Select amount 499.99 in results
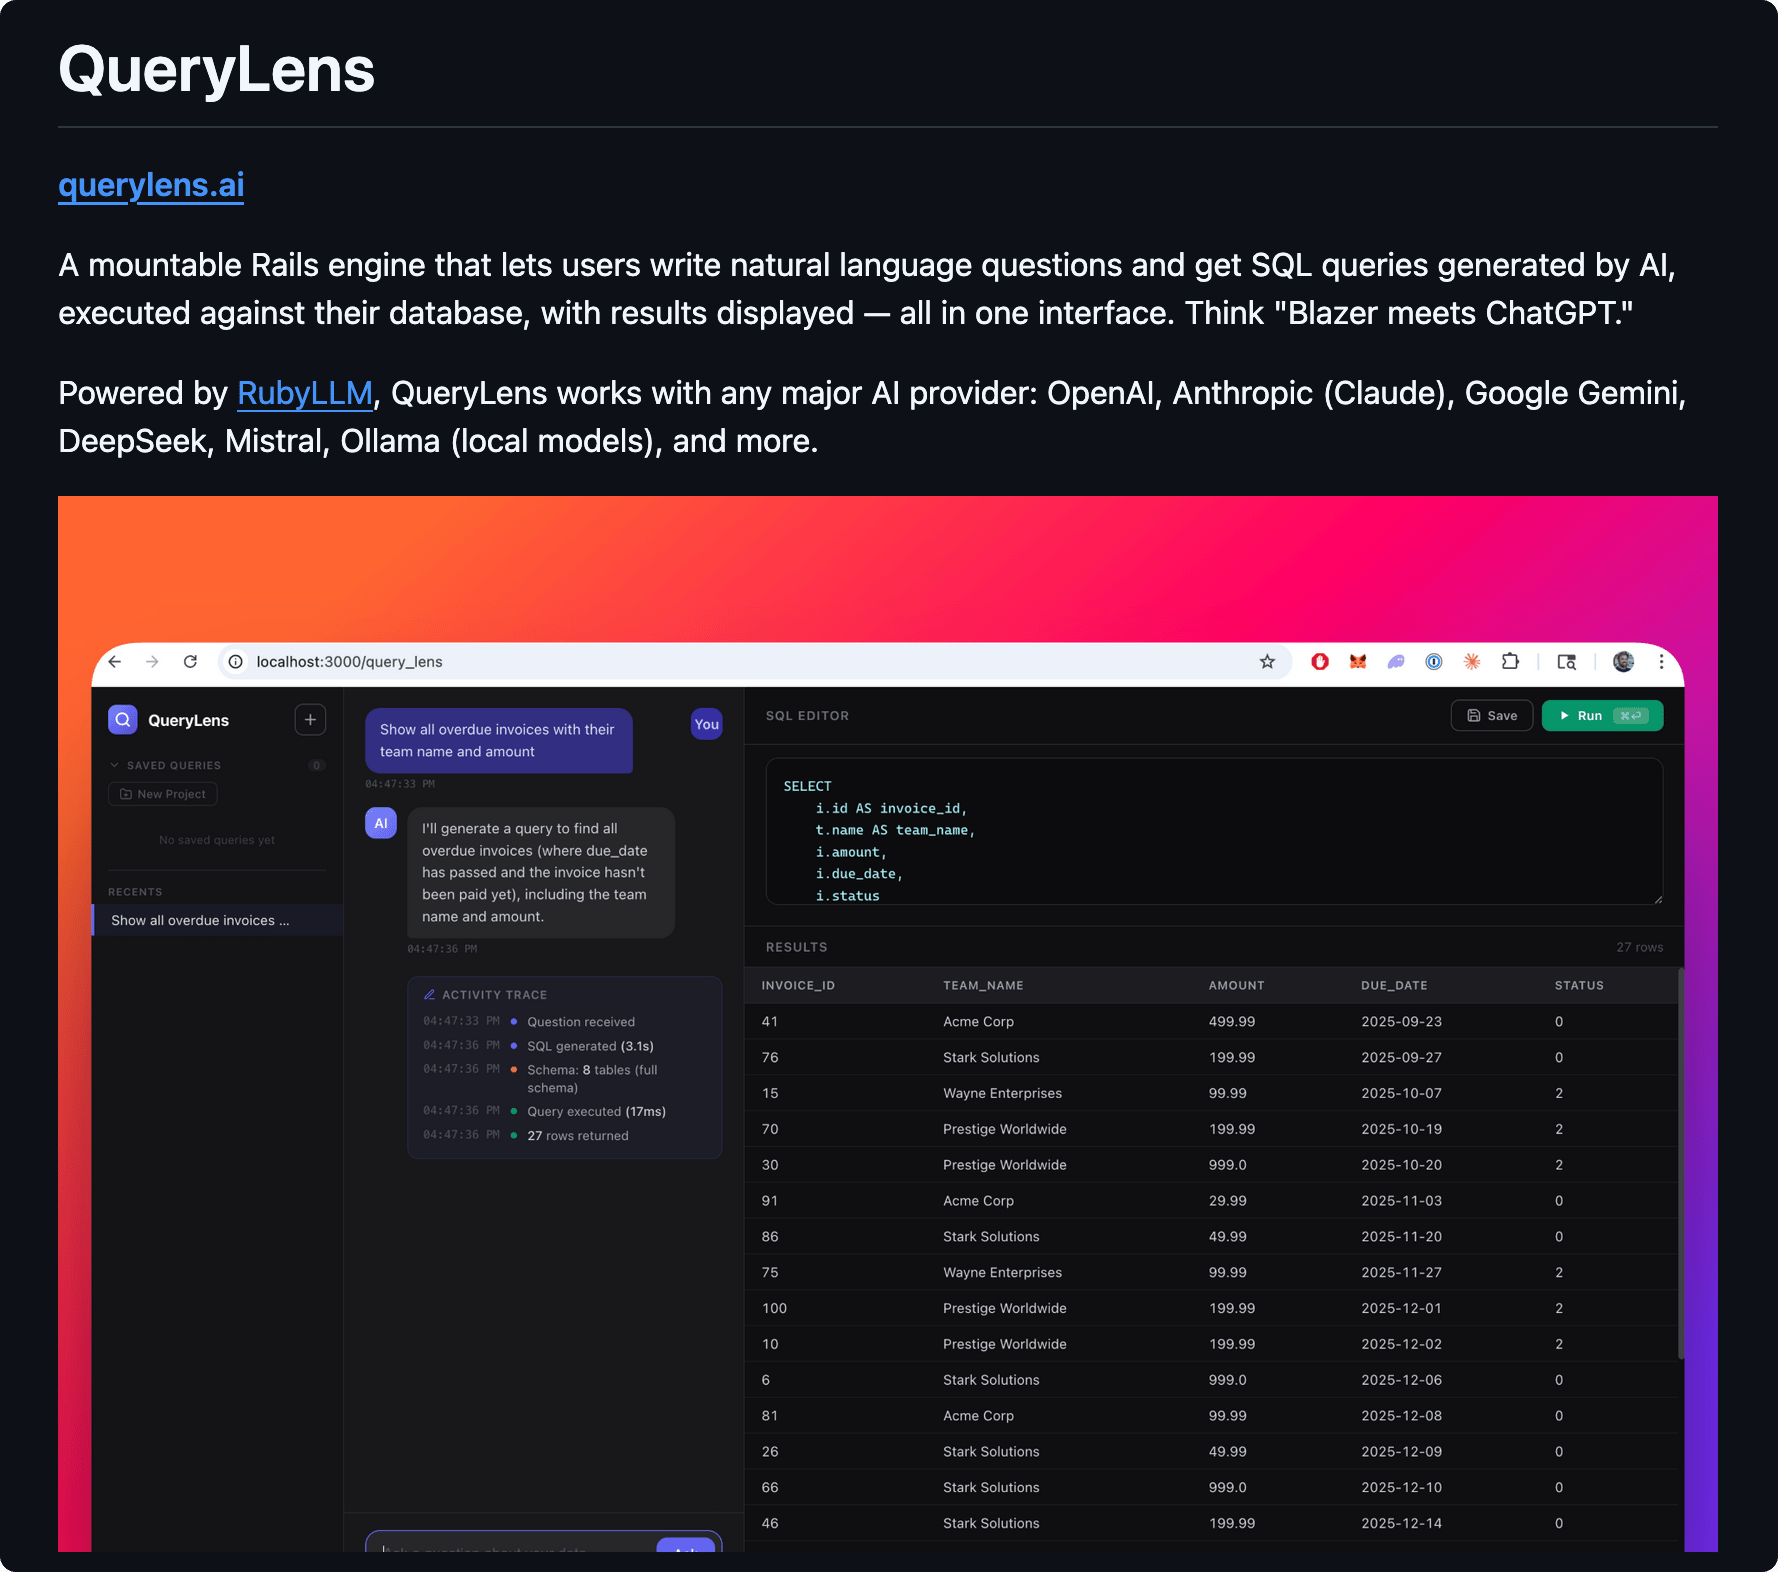 click(1232, 1022)
